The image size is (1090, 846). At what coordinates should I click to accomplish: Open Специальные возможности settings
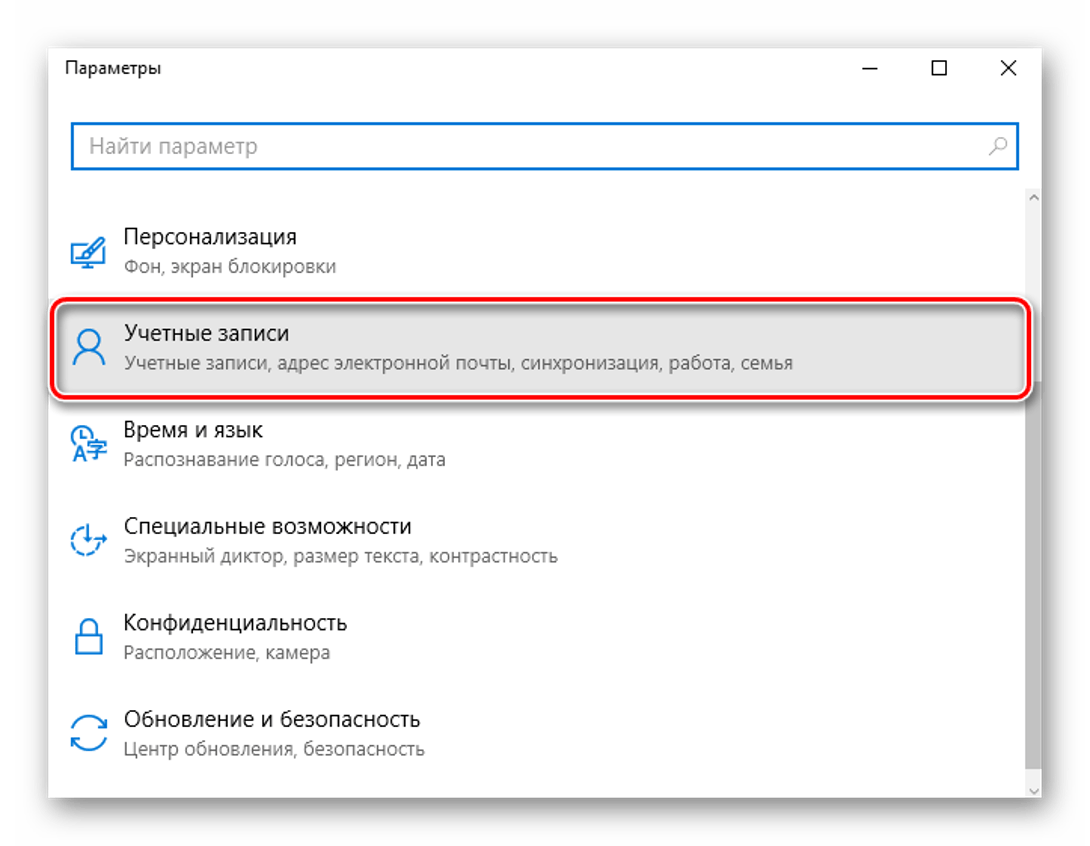267,526
